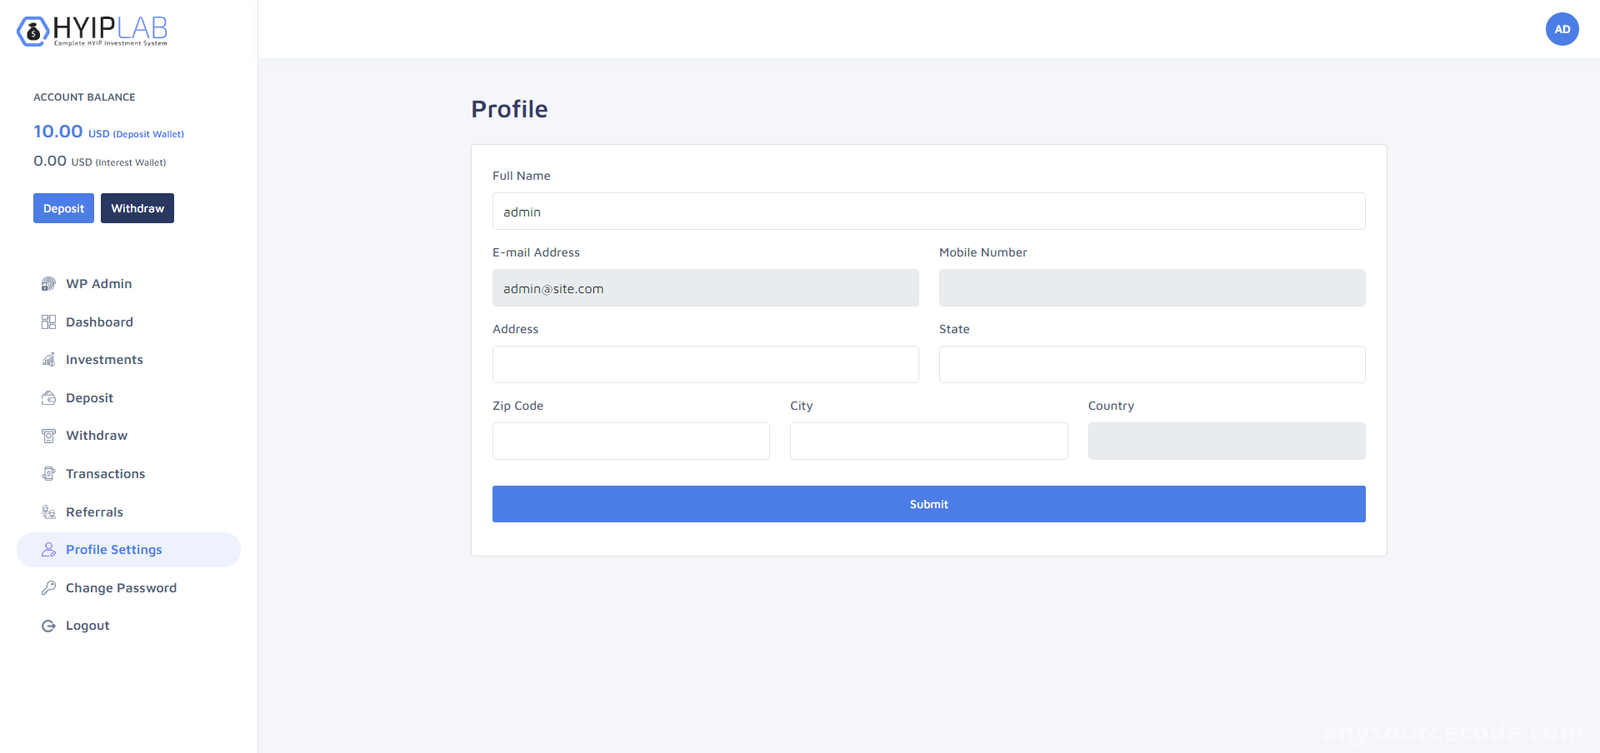Open the Transactions icon
Viewport: 1600px width, 753px height.
tap(48, 474)
